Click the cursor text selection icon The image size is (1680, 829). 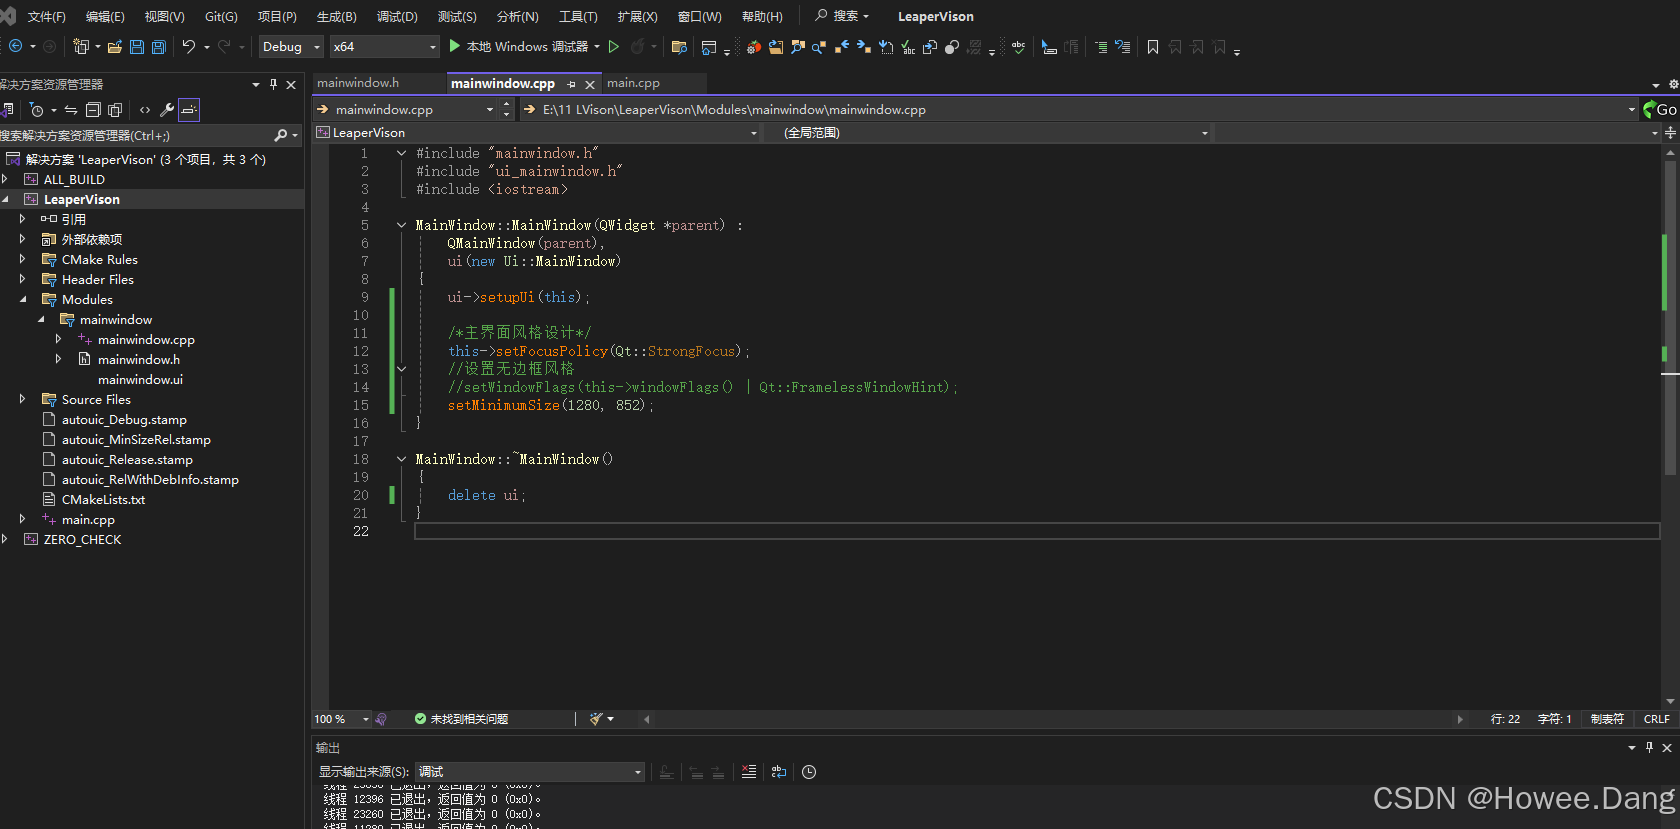click(x=1049, y=47)
